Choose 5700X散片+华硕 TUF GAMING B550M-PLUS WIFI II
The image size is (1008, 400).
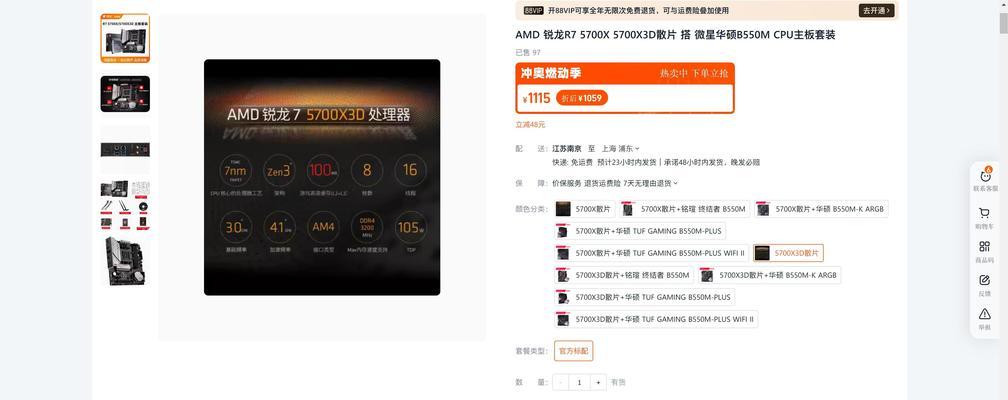(651, 253)
